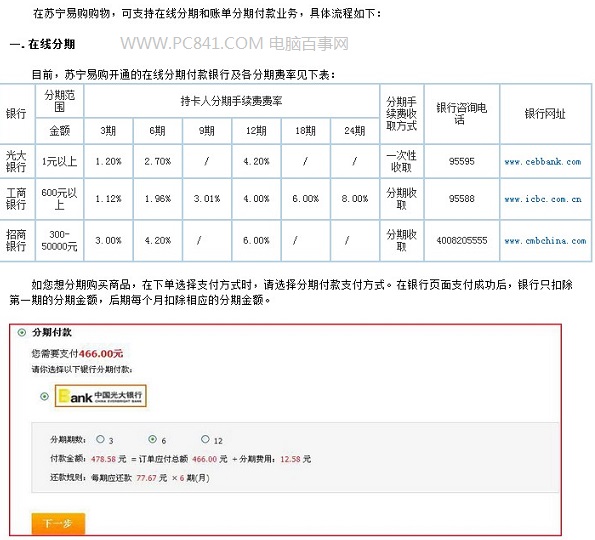This screenshot has height=540, width=595.
Task: Click the 下一步 button
Action: pos(58,524)
